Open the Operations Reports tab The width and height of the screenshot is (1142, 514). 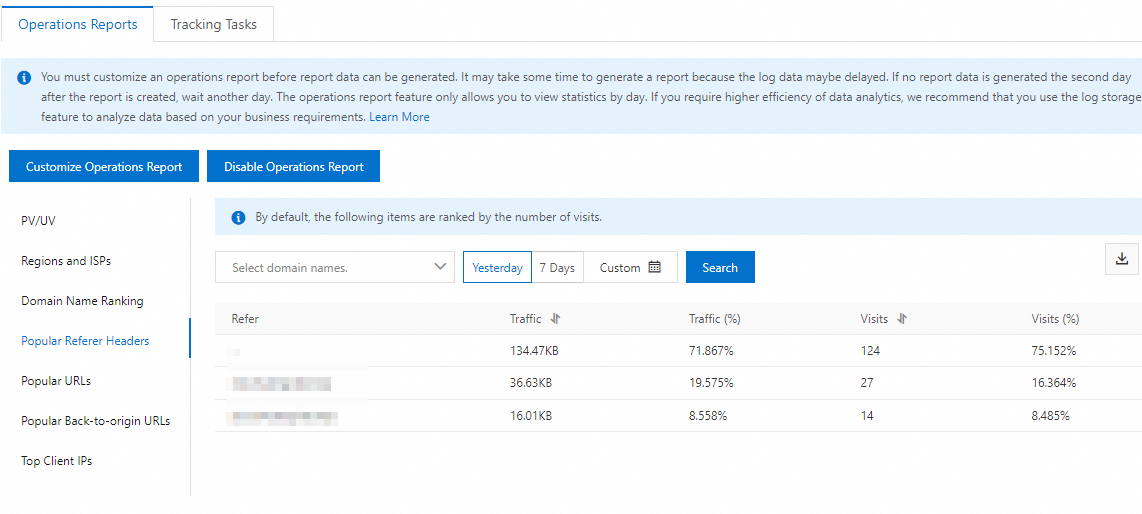click(x=78, y=24)
